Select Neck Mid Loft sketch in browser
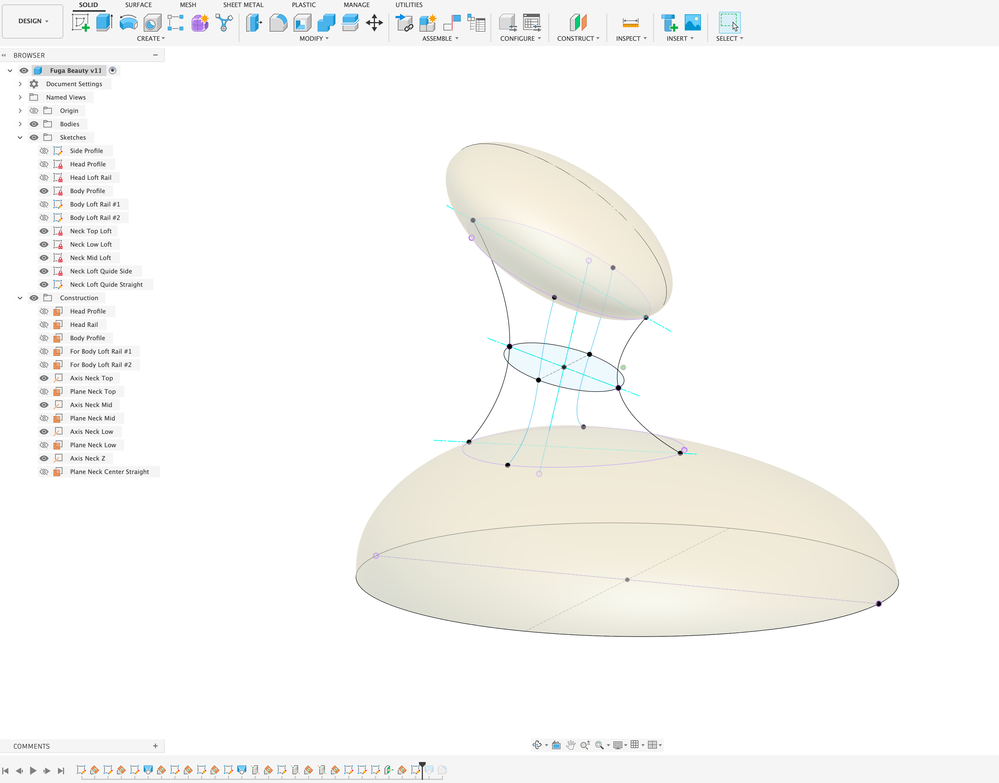The height and width of the screenshot is (783, 999). coord(90,258)
